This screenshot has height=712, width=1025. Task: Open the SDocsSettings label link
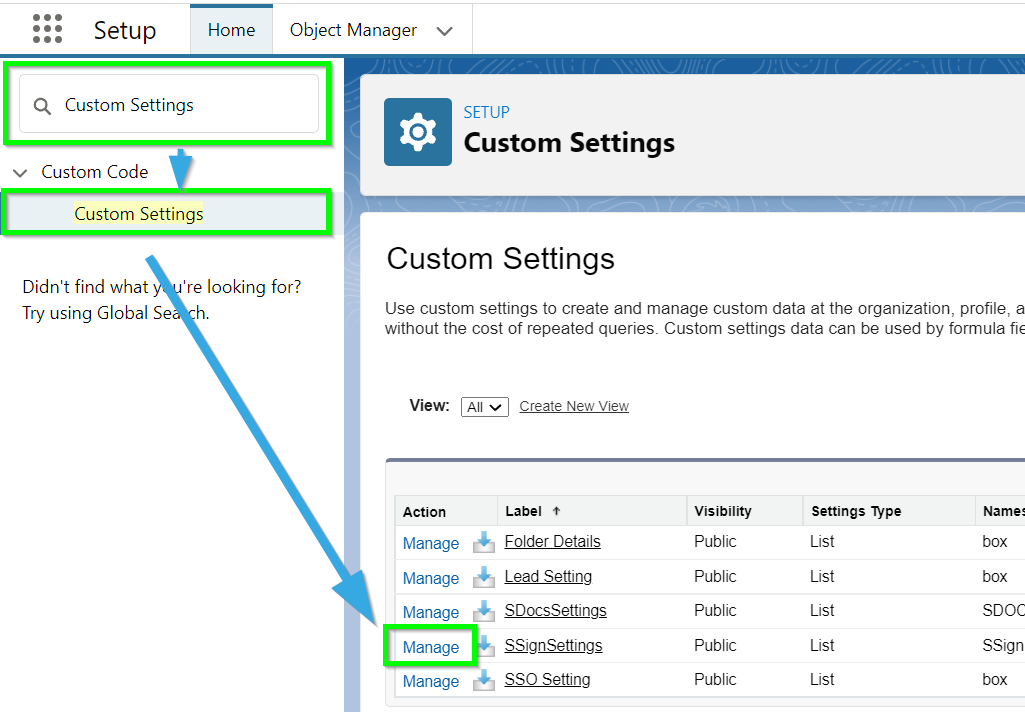[x=556, y=610]
